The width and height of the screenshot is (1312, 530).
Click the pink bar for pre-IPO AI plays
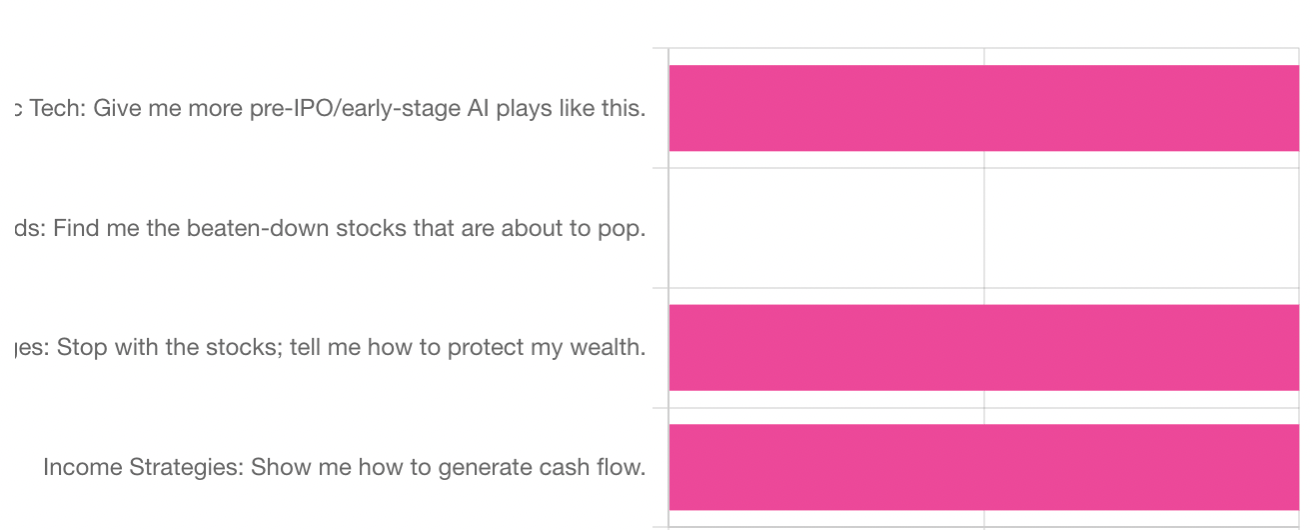coord(984,108)
